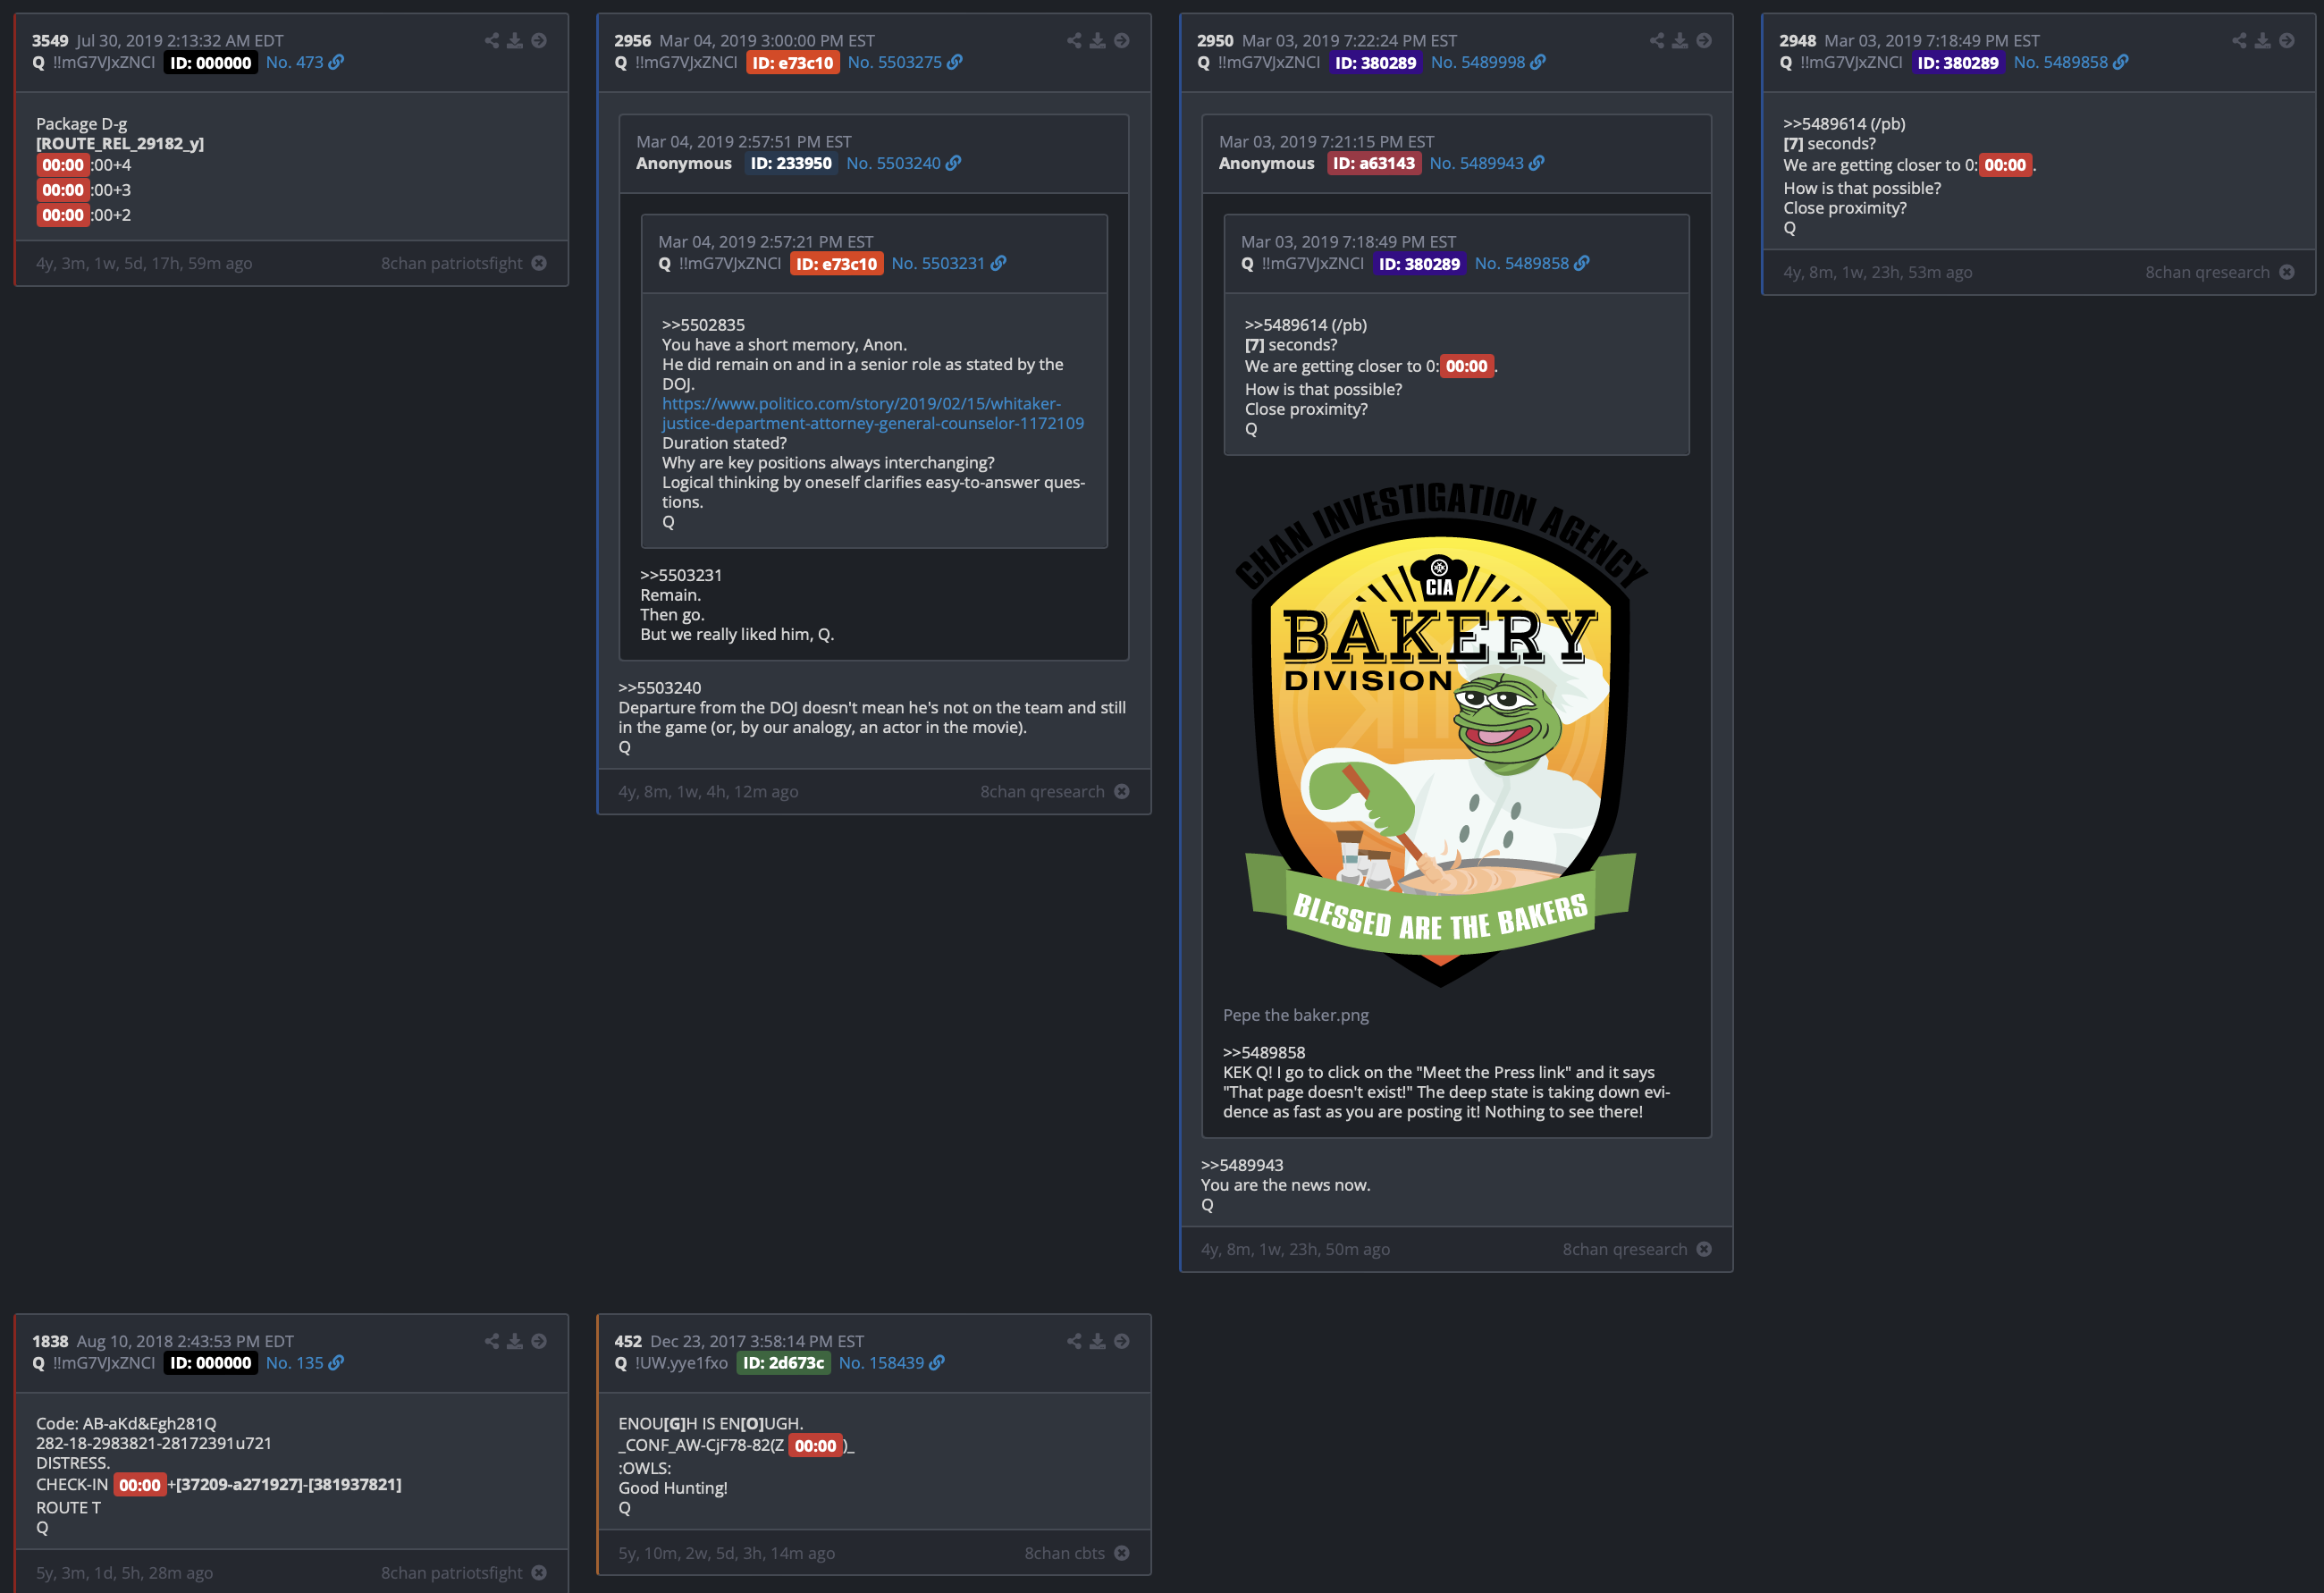Click the circle-x icon in post 2956 footer
Screen dimensions: 2324x1593
1122,791
